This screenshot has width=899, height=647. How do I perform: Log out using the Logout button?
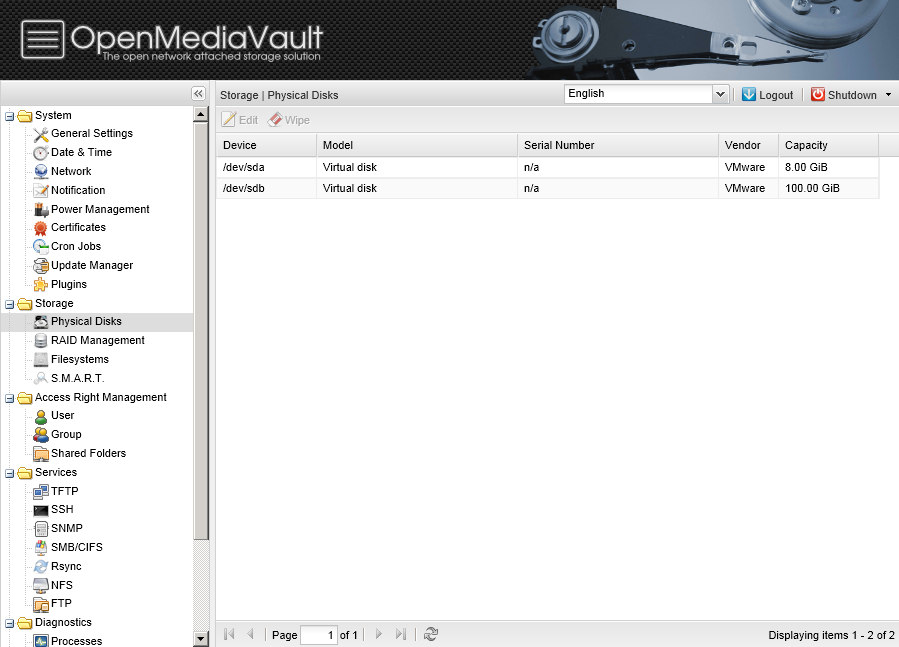point(768,95)
